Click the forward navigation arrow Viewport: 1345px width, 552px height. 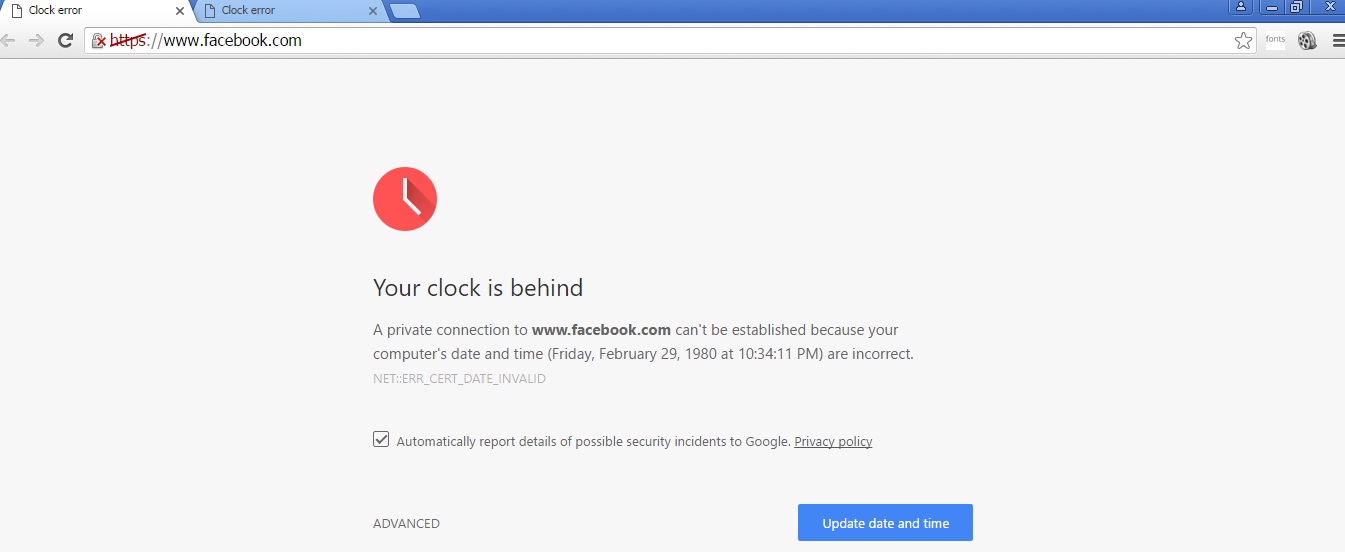point(36,41)
